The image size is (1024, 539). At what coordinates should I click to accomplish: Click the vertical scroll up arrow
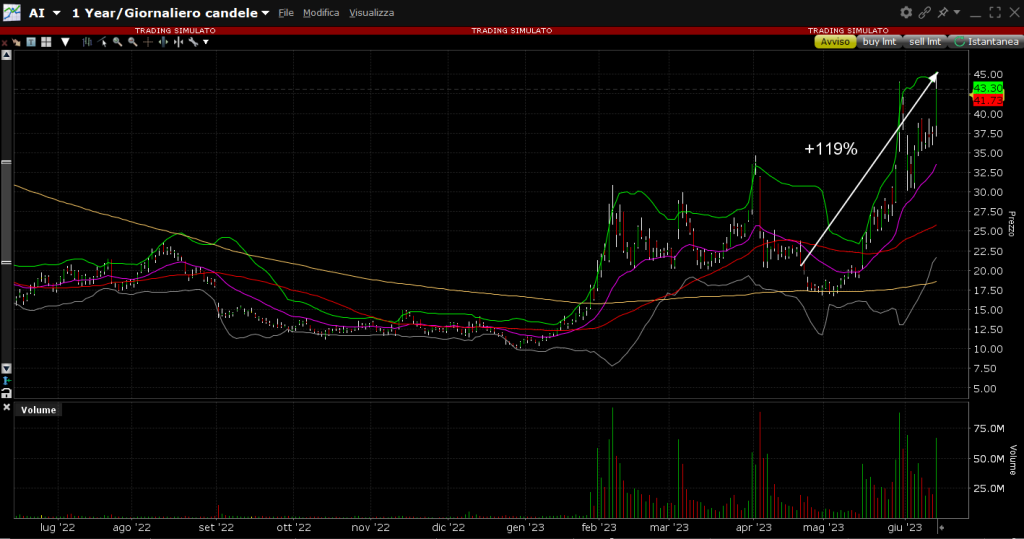[7, 56]
